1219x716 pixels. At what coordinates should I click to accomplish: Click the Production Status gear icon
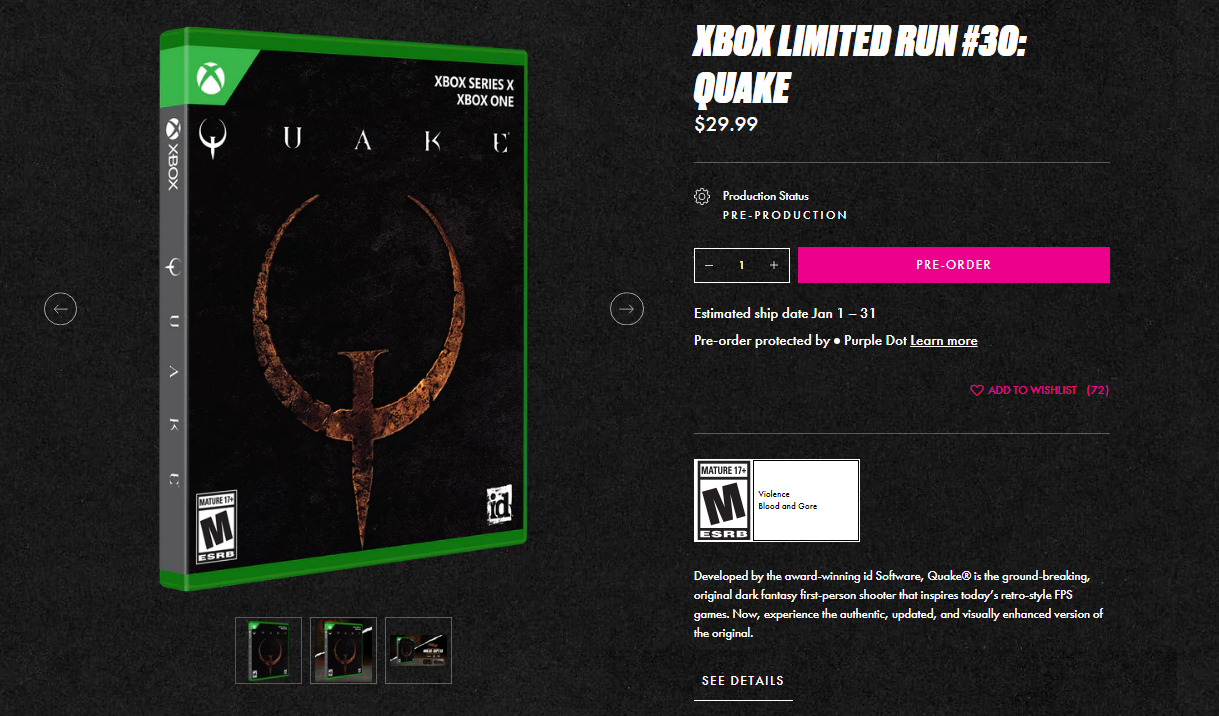coord(702,197)
